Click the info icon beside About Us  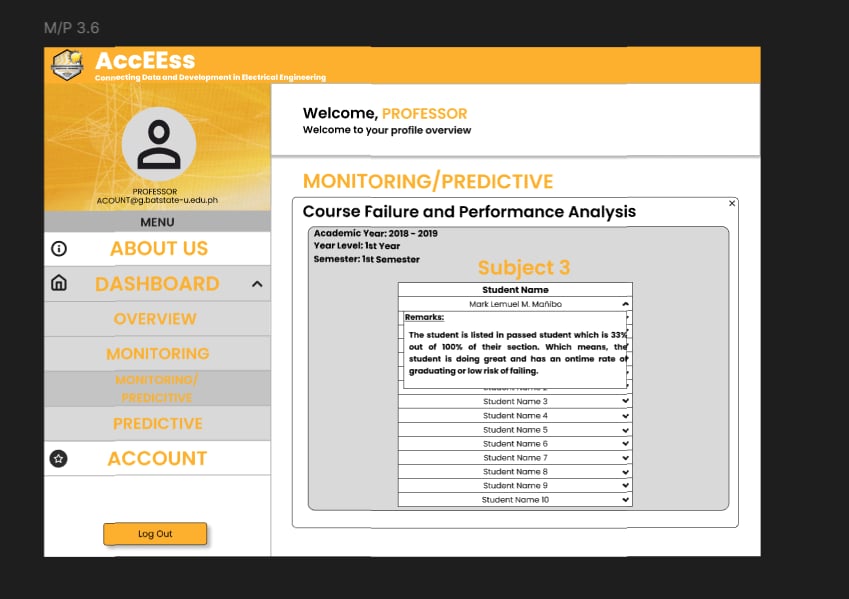point(59,249)
